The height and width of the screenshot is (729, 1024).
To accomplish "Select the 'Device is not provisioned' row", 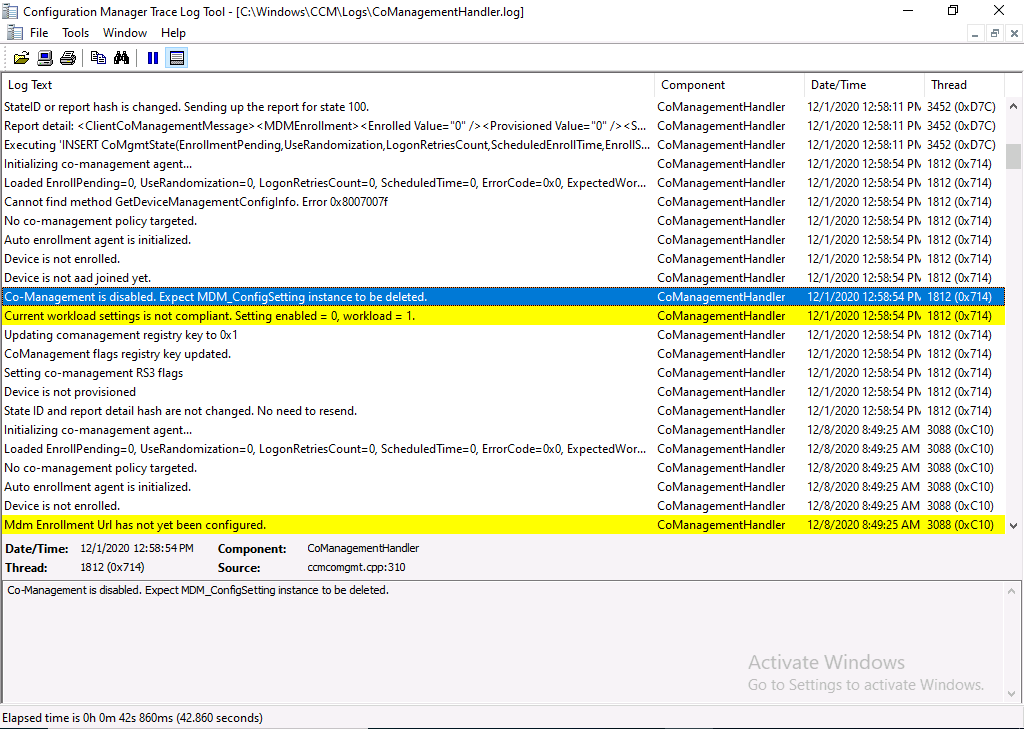I will point(503,392).
